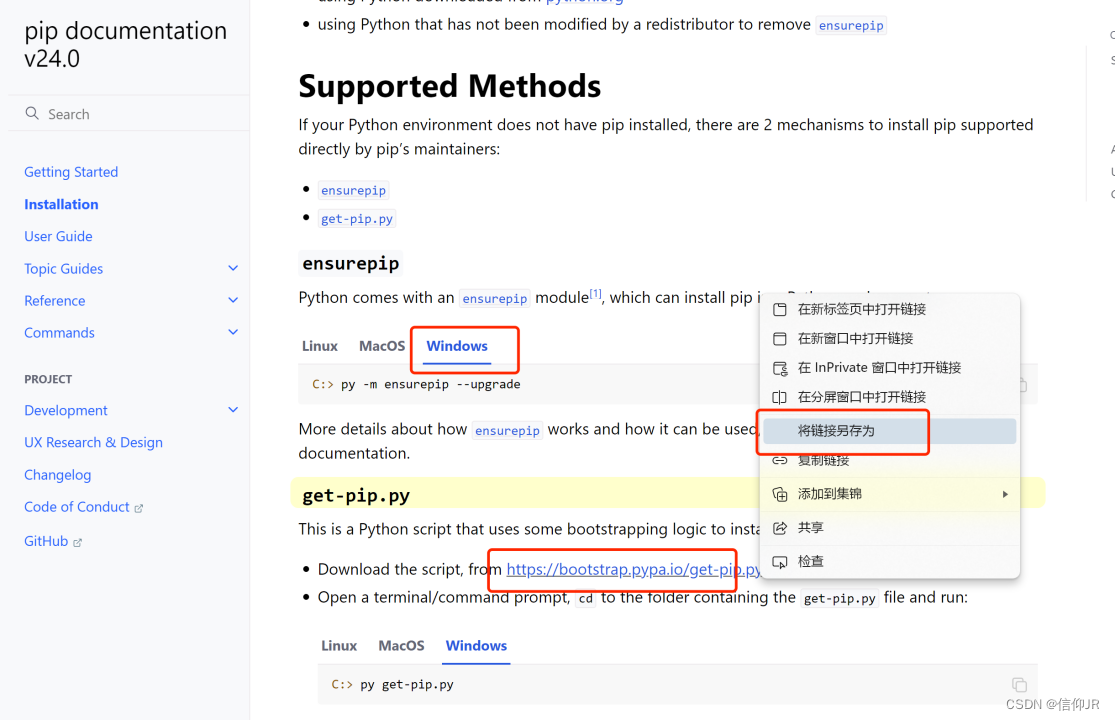1115x720 pixels.
Task: Click the search magnifier icon in sidebar
Action: (32, 114)
